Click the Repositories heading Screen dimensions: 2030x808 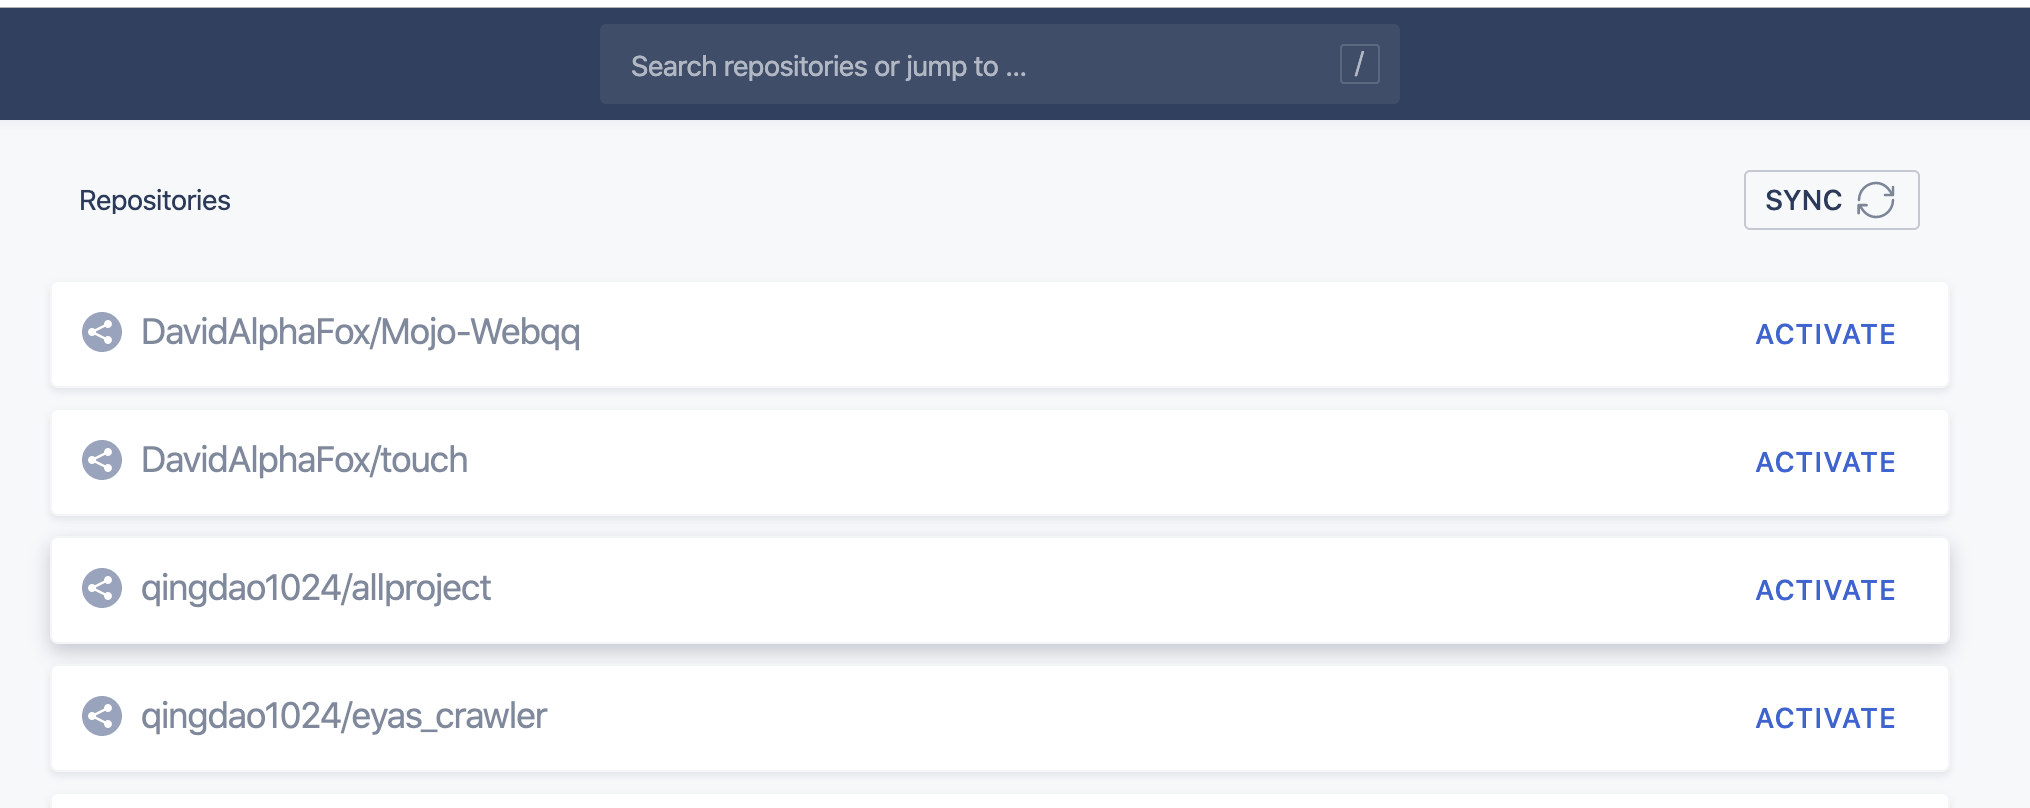point(155,201)
